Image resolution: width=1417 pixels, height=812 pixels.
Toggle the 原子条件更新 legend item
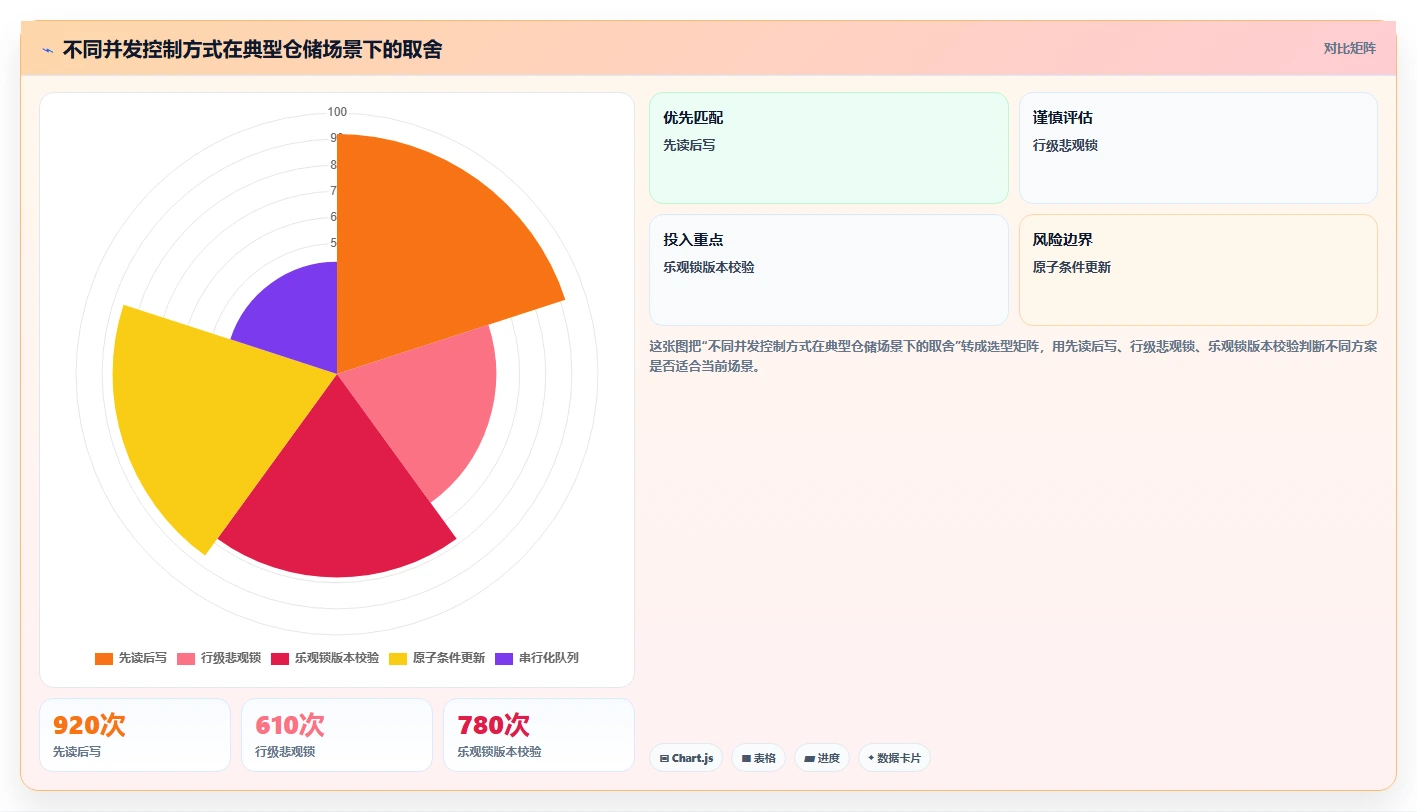point(437,658)
